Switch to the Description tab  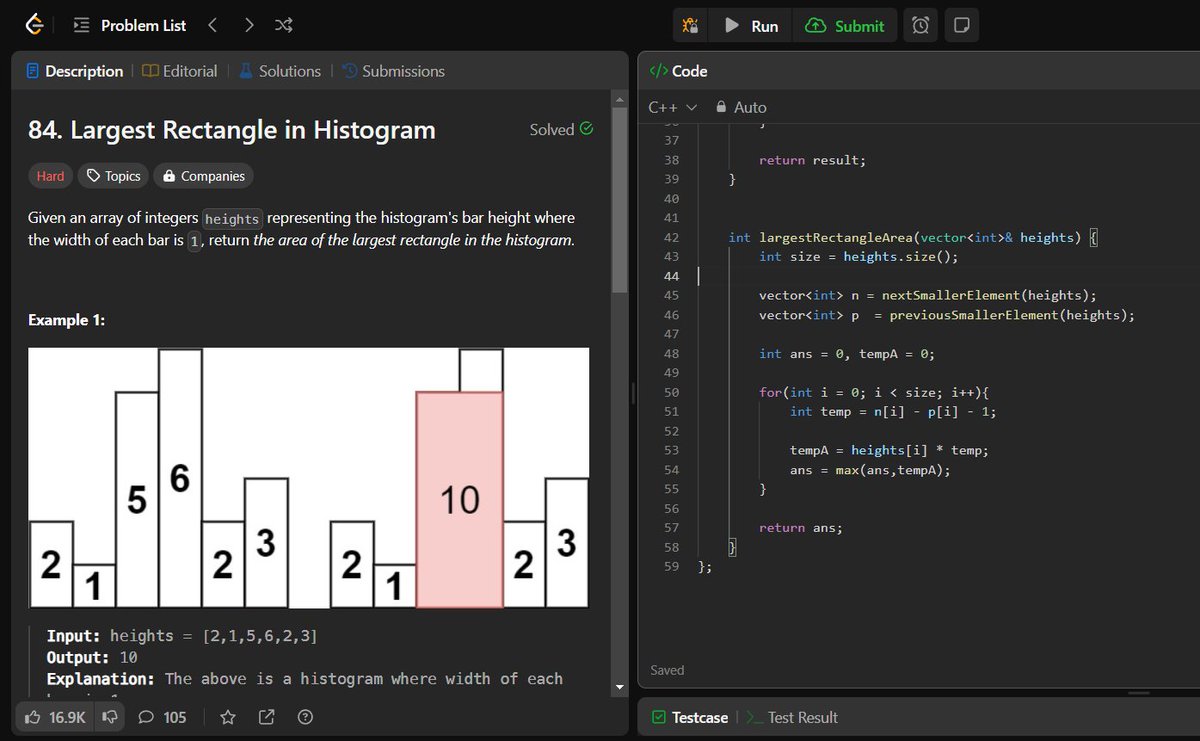(75, 71)
